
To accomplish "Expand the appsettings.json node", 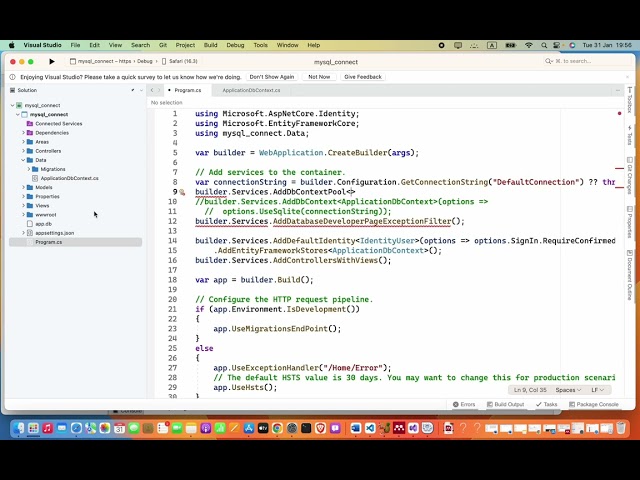I will 23,233.
